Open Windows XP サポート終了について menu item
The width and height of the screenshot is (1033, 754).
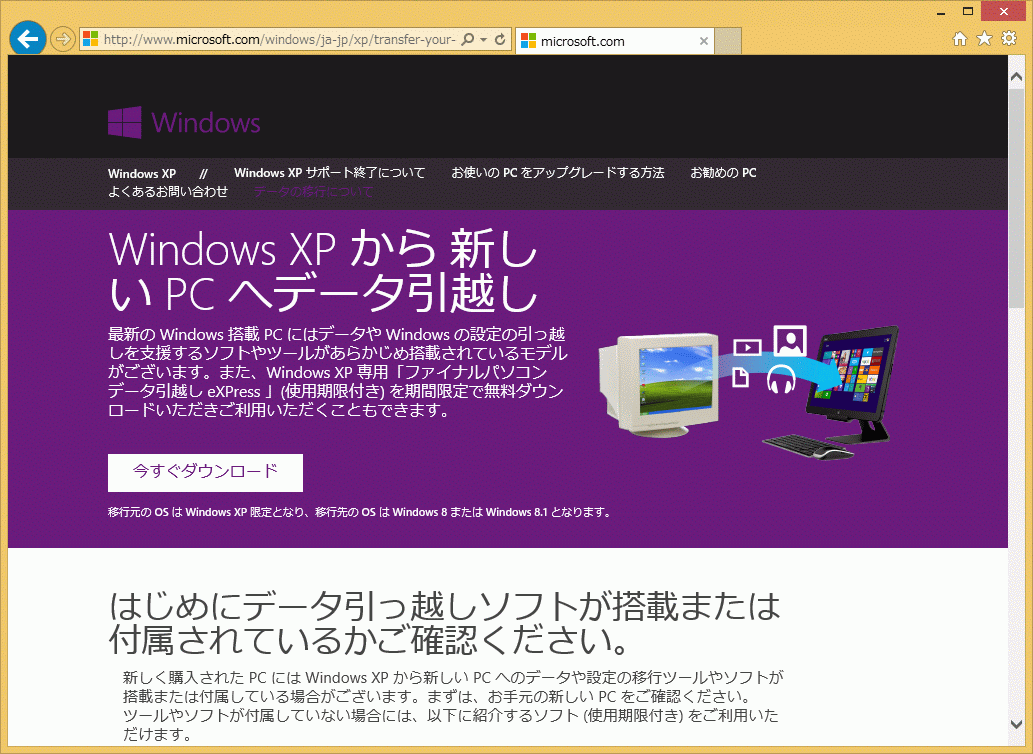[329, 173]
